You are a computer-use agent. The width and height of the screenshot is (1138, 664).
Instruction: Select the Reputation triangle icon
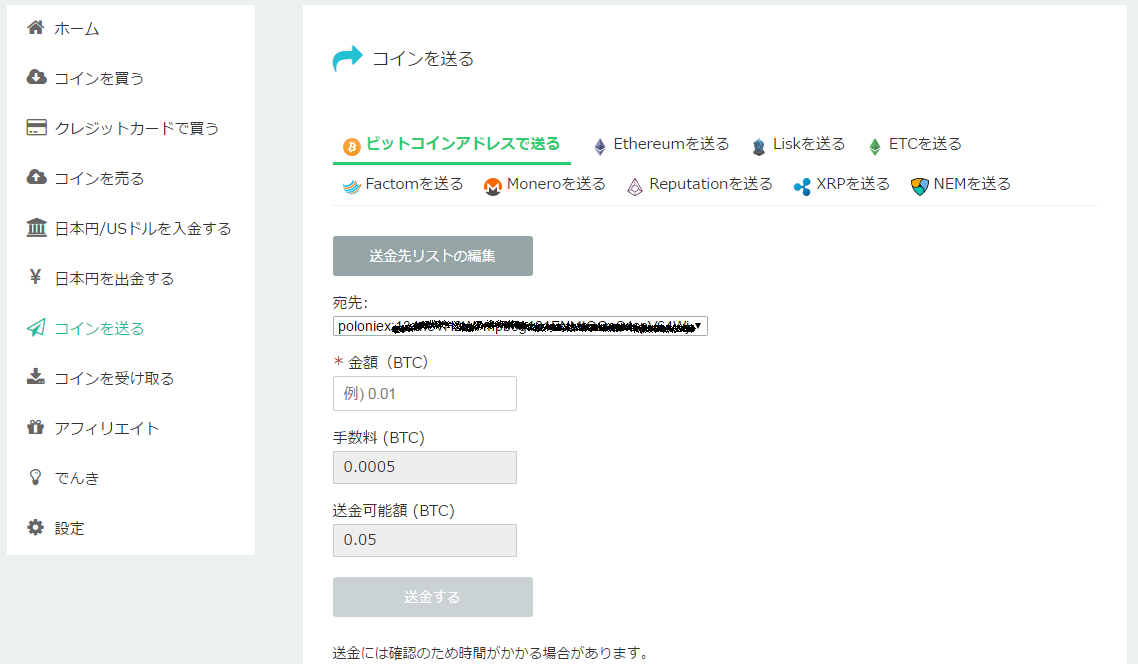click(x=635, y=184)
